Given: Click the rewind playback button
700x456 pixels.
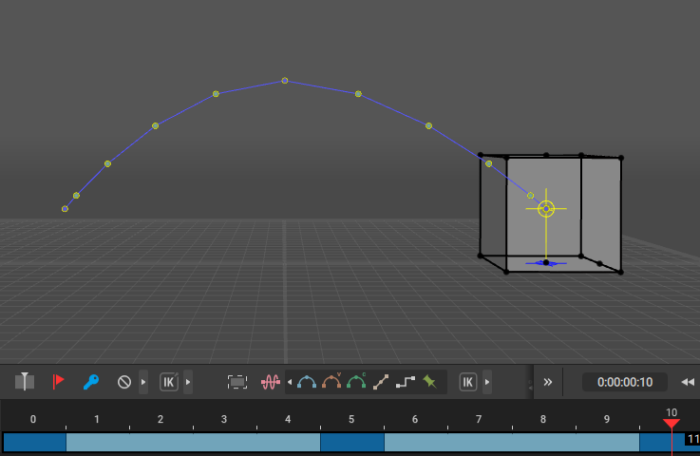Looking at the screenshot, I should tap(687, 381).
